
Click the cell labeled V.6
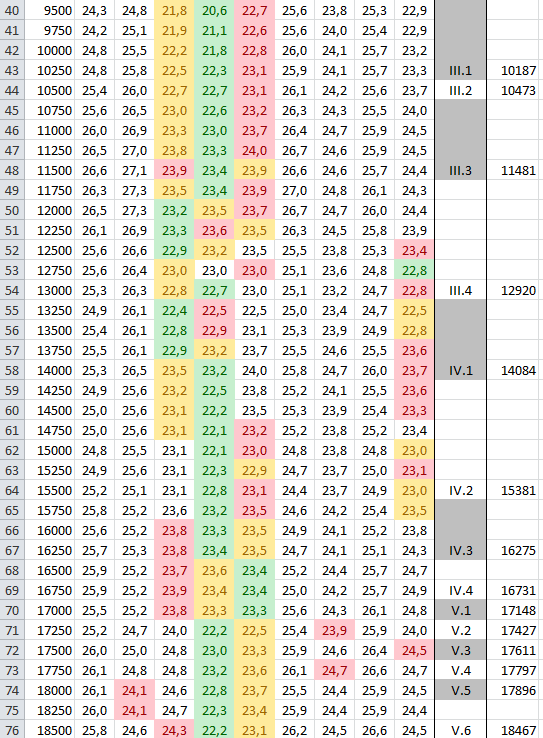pos(460,730)
